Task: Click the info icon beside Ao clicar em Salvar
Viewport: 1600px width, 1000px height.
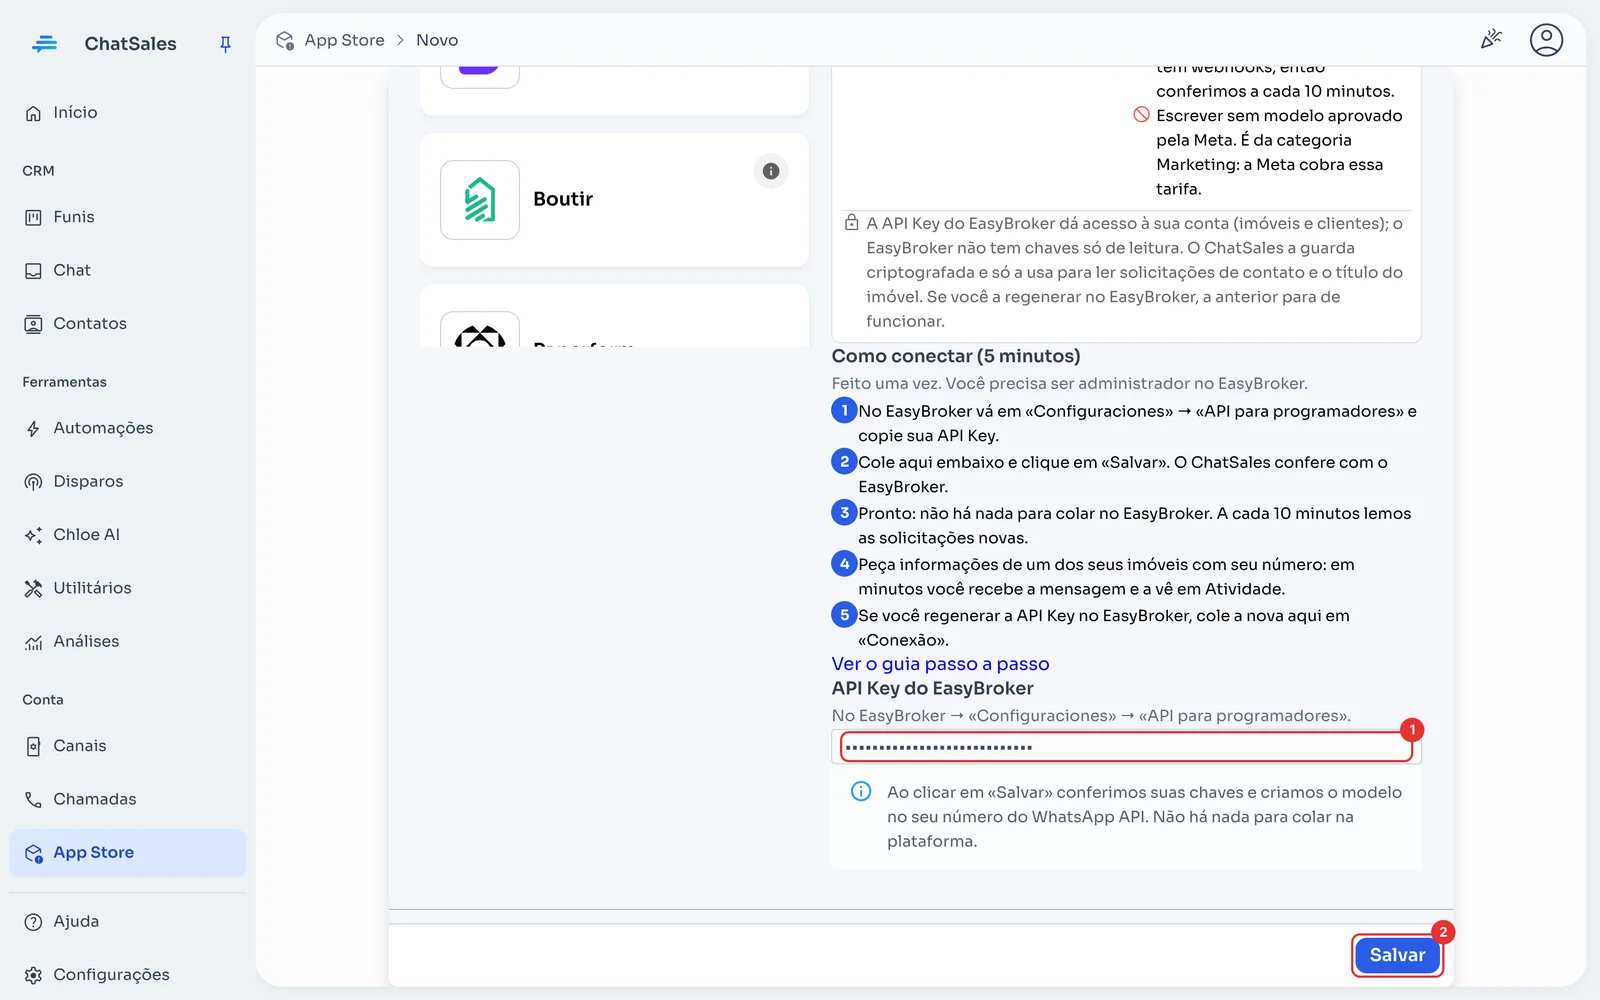Action: tap(860, 792)
